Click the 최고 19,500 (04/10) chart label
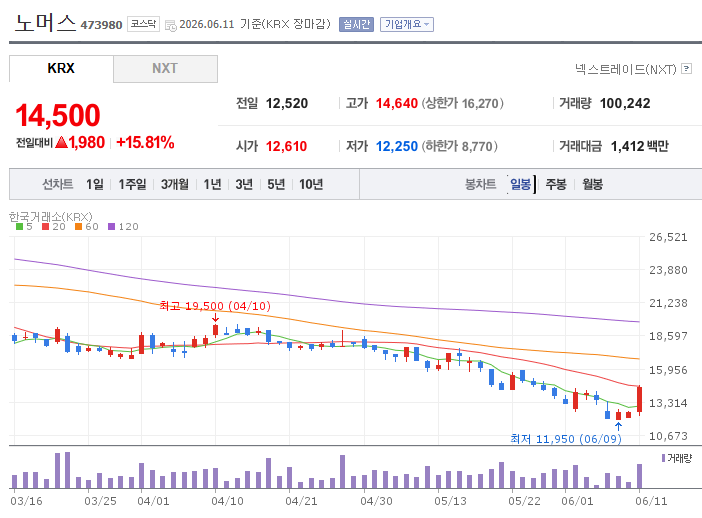This screenshot has height=518, width=702. coord(215,306)
